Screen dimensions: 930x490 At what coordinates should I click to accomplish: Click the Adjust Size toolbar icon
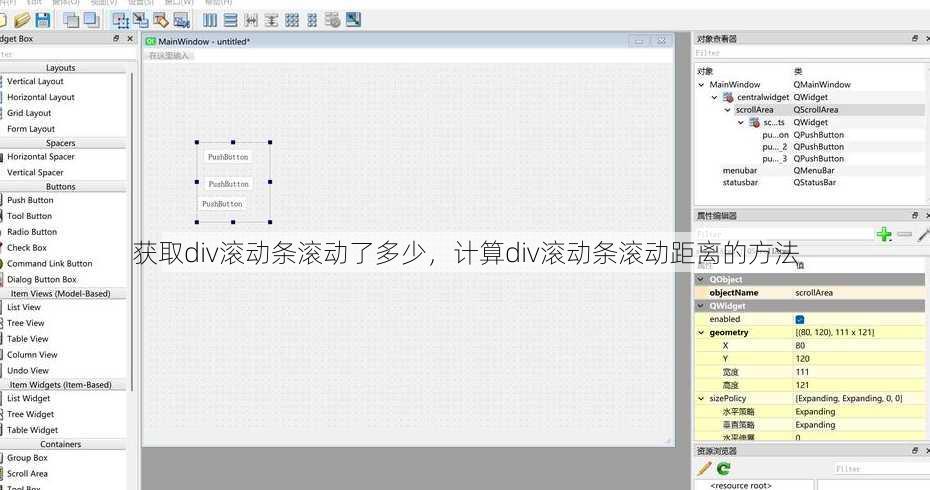tap(353, 20)
